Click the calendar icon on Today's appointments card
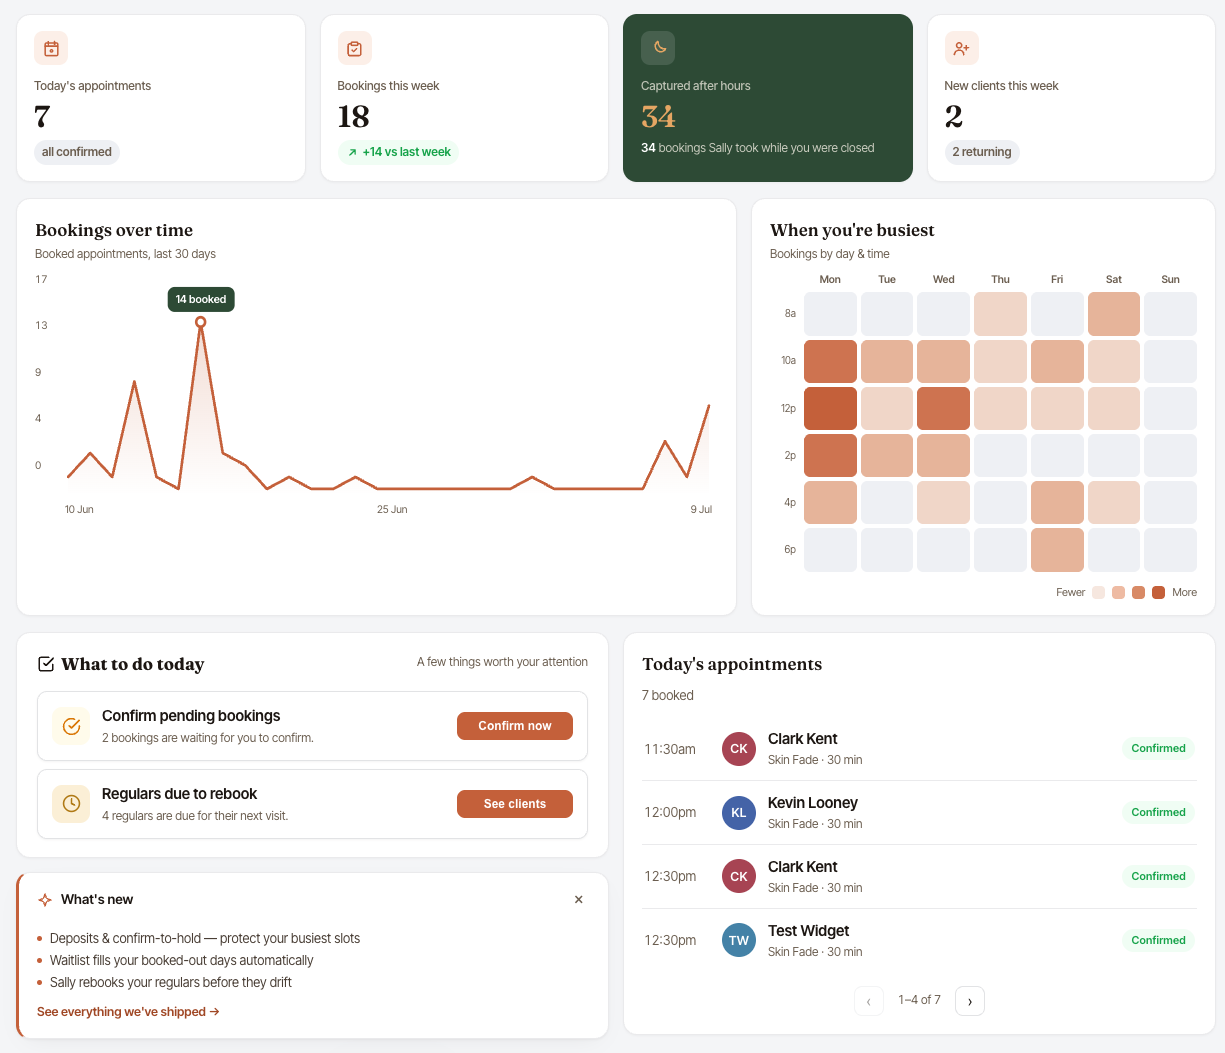Screen dimensions: 1225x1053 [51, 48]
